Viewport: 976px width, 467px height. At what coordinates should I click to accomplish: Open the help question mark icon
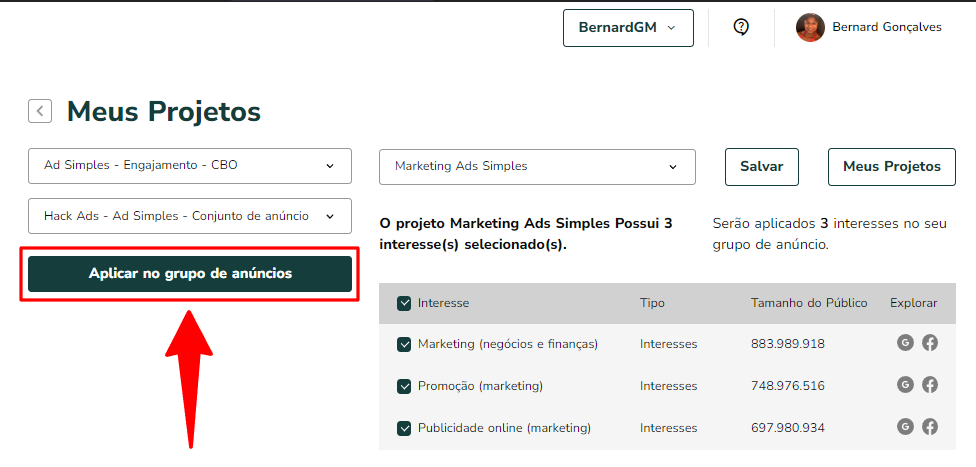click(741, 27)
